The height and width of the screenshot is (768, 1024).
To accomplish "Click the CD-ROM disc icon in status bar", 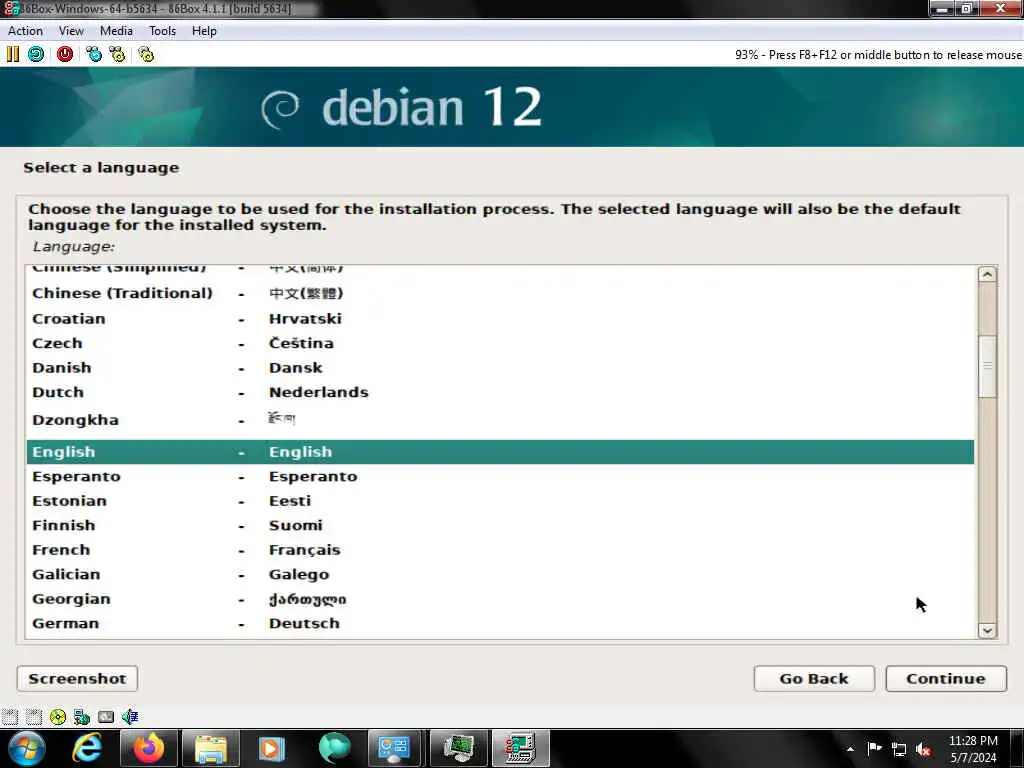I will (x=58, y=717).
